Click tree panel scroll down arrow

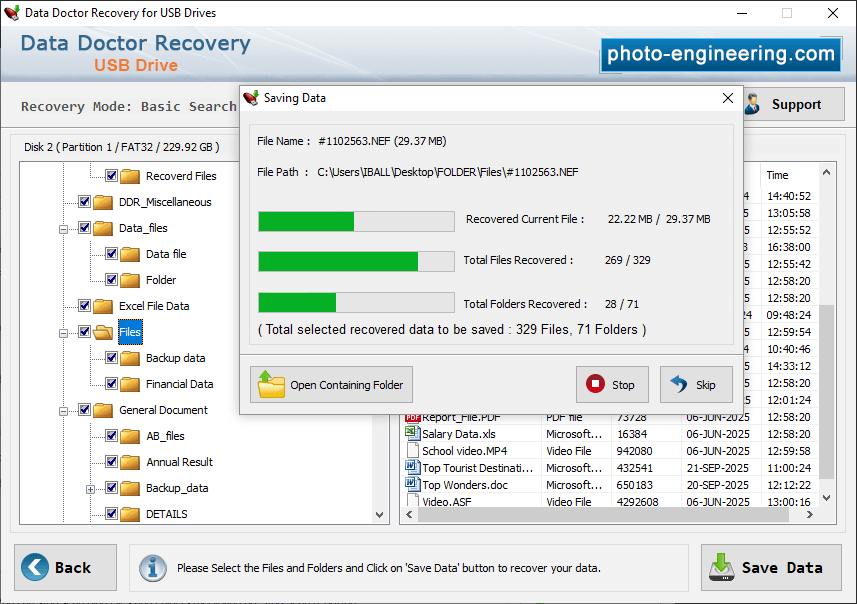380,515
